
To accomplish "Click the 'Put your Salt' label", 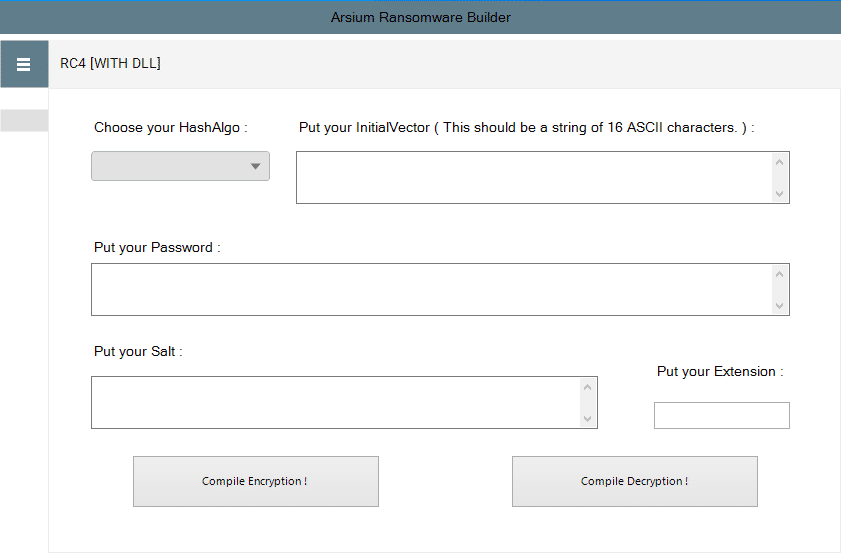I will click(x=138, y=352).
